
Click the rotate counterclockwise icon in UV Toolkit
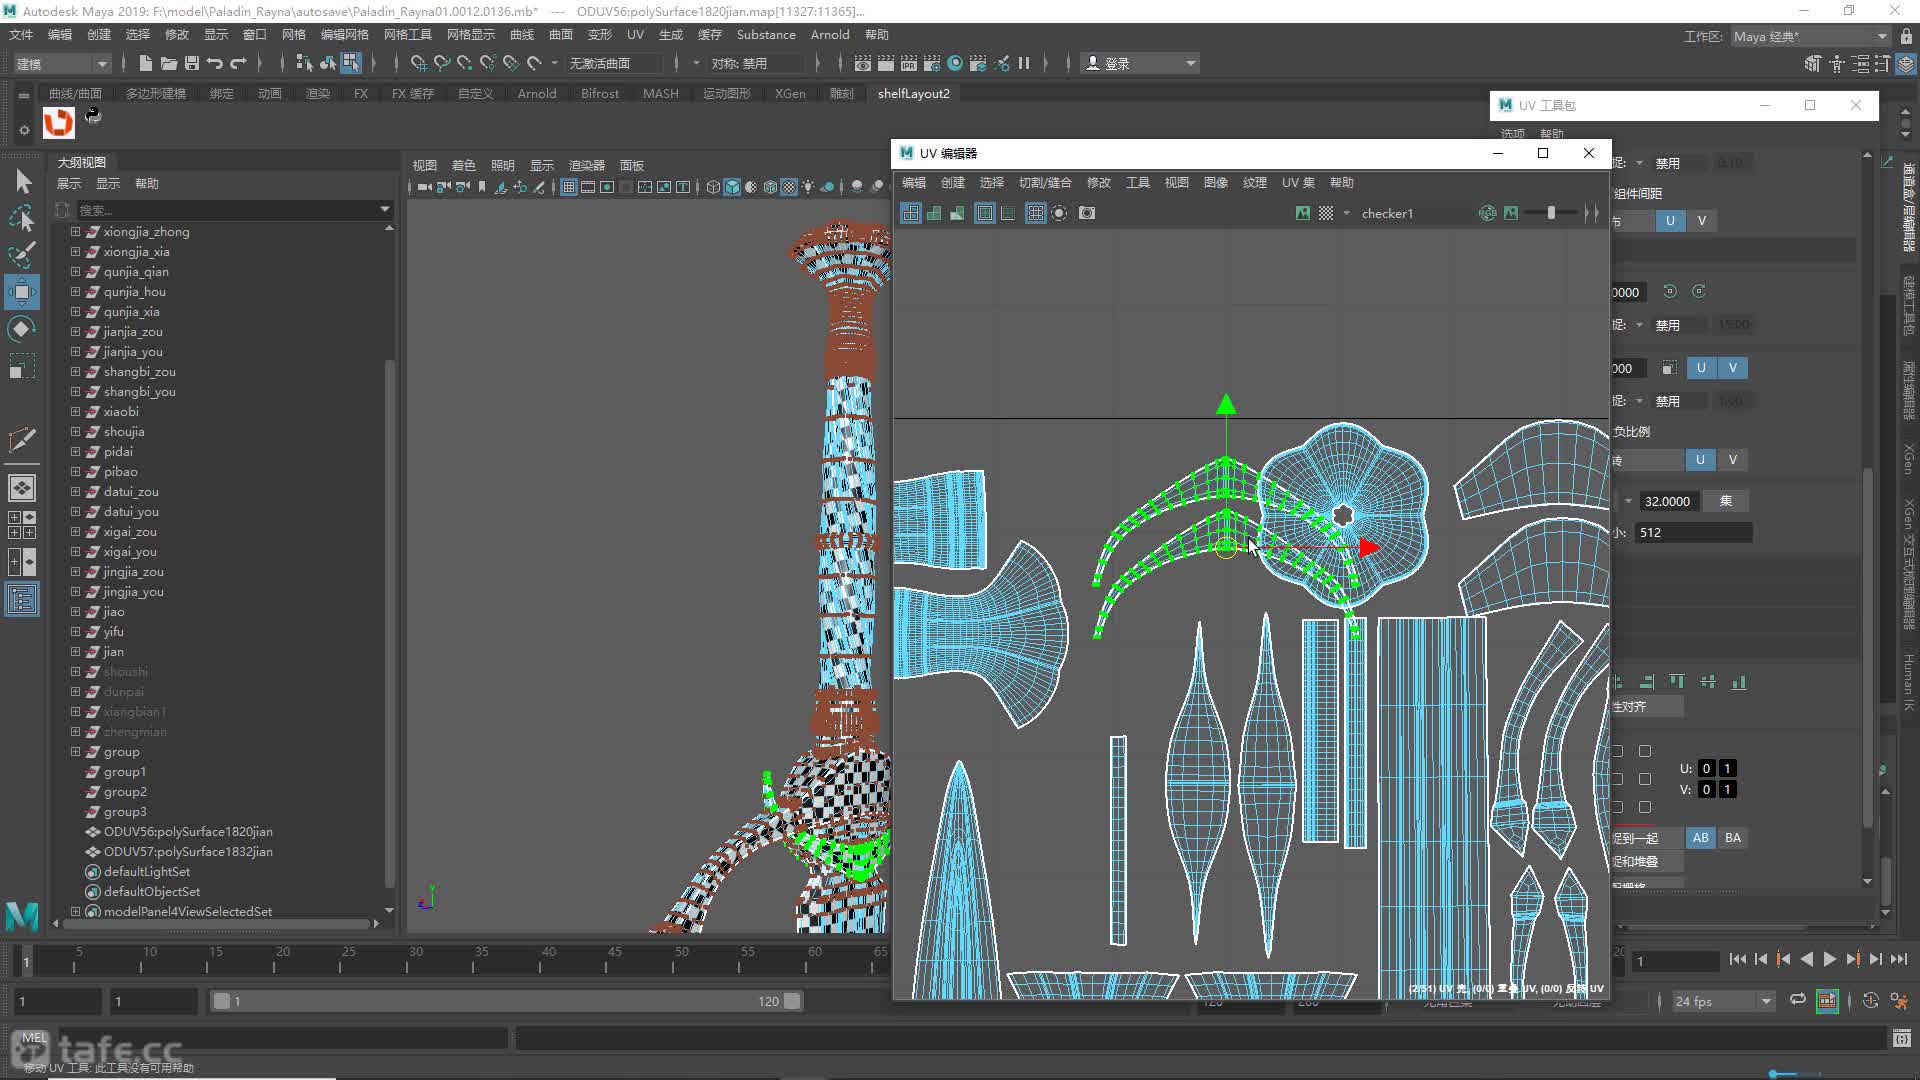pos(1670,291)
